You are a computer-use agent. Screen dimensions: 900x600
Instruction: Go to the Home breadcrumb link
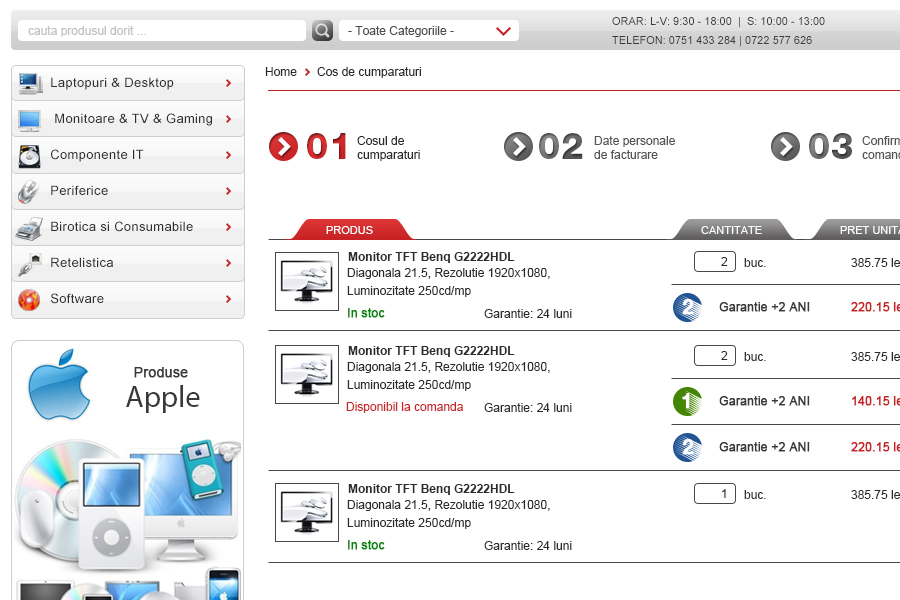point(281,72)
